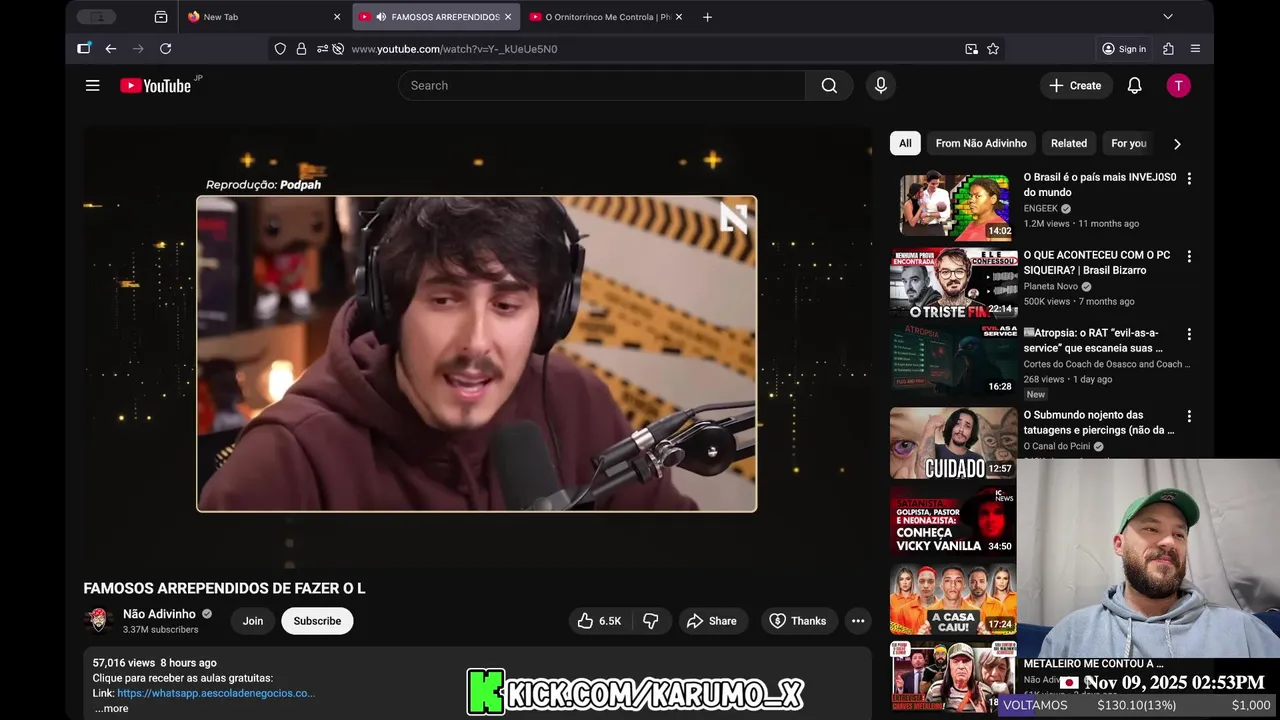Viewport: 1280px width, 720px height.
Task: Close the New Tab tab
Action: (337, 17)
